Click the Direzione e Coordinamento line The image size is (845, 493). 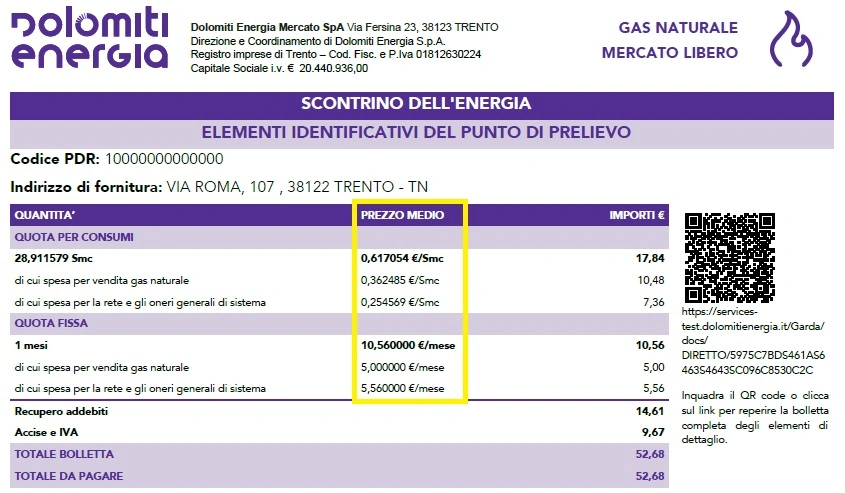tap(318, 41)
